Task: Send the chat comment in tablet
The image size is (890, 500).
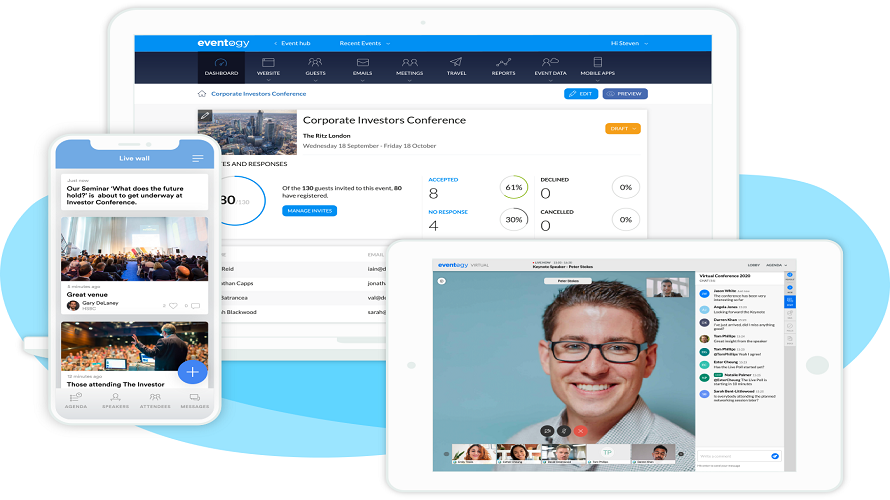Action: click(775, 456)
